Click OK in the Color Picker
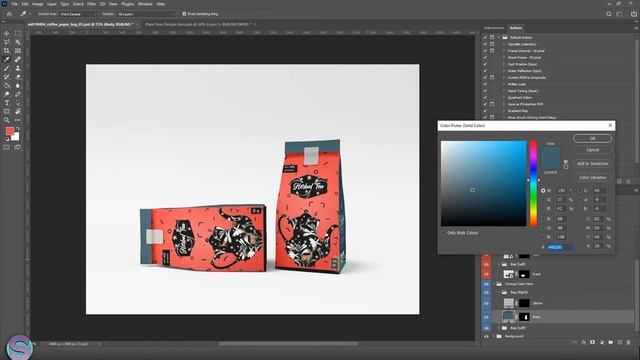This screenshot has height=360, width=640. tap(592, 138)
